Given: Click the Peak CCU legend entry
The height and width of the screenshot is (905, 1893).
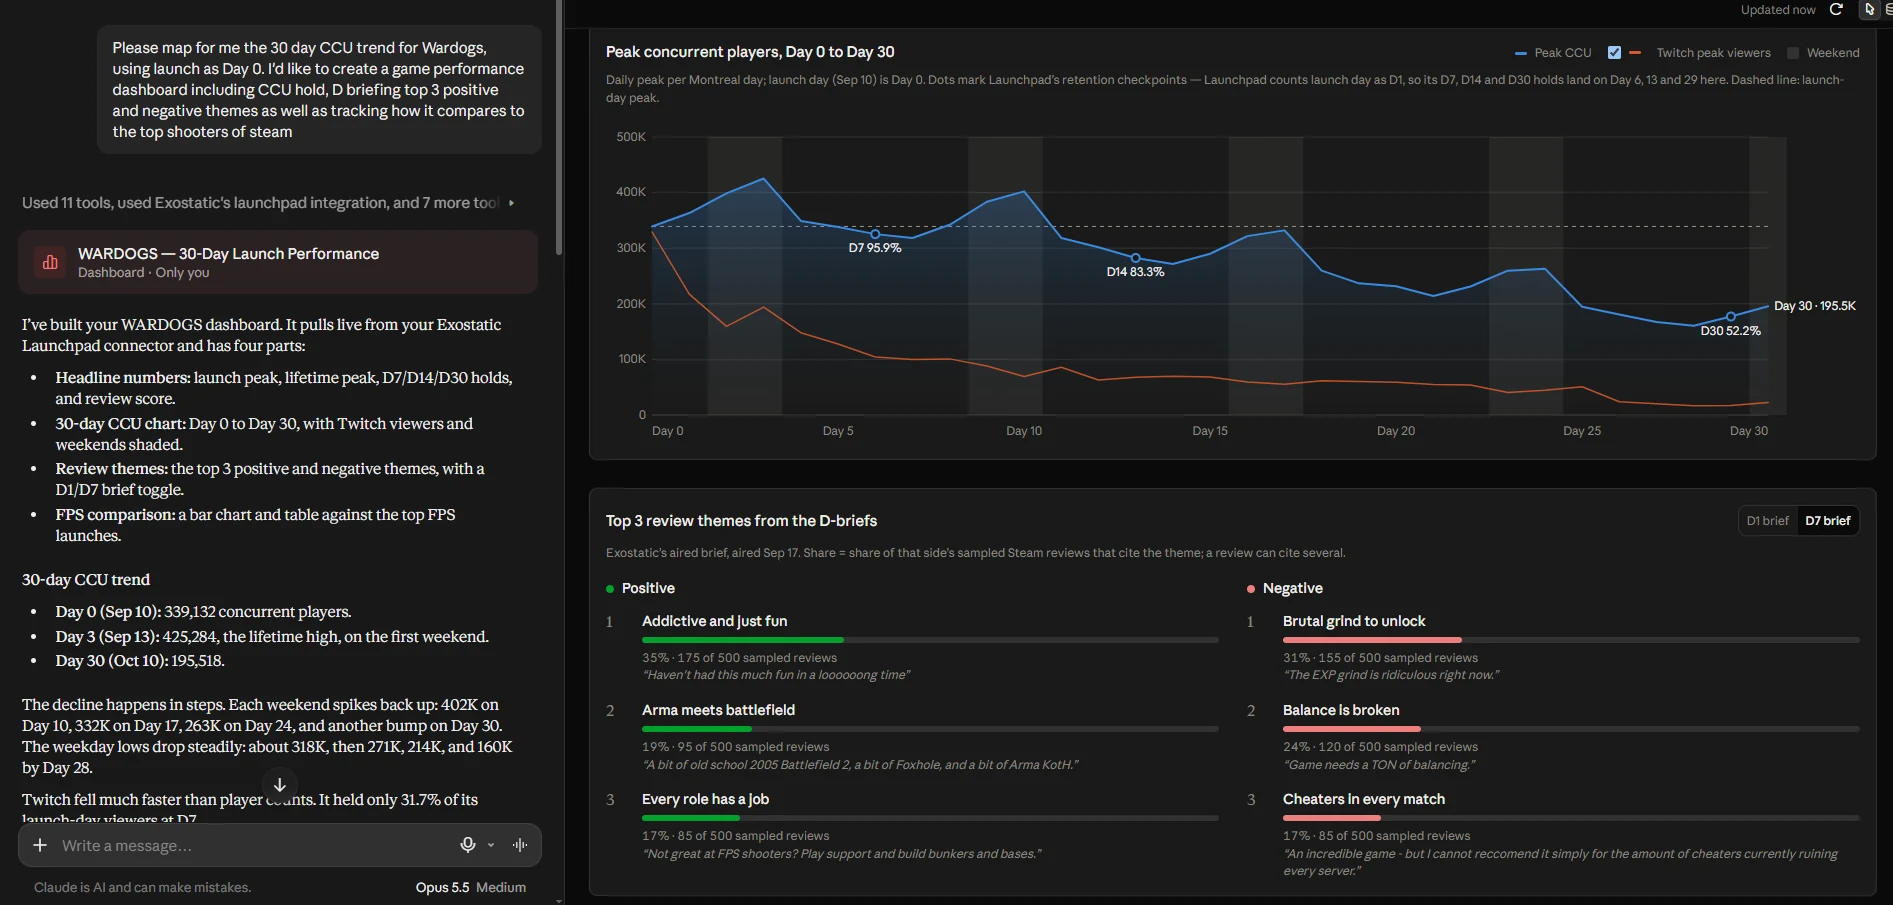Looking at the screenshot, I should [x=1553, y=53].
